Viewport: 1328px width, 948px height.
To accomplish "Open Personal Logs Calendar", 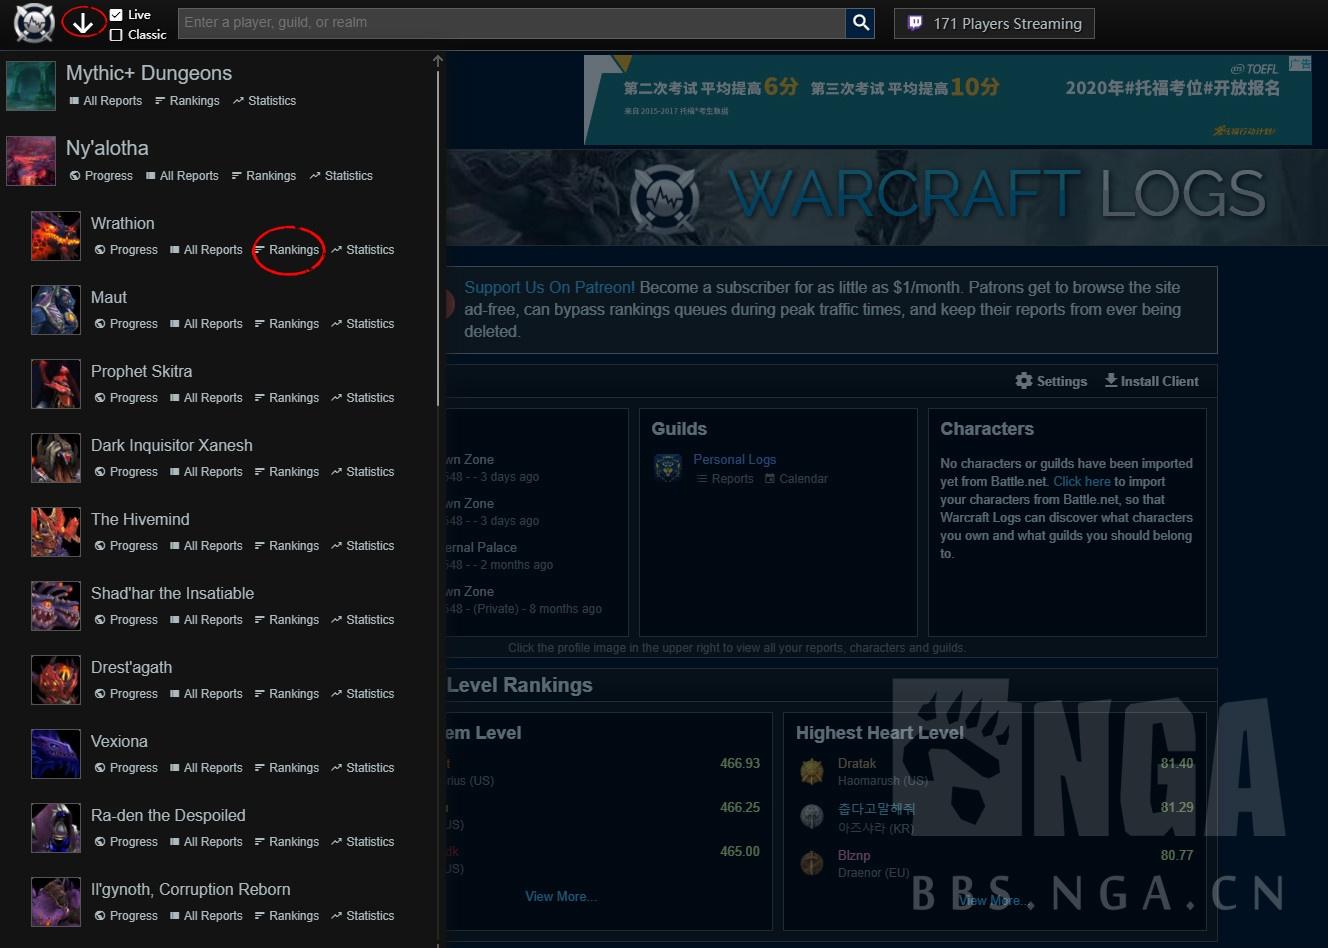I will tap(796, 479).
